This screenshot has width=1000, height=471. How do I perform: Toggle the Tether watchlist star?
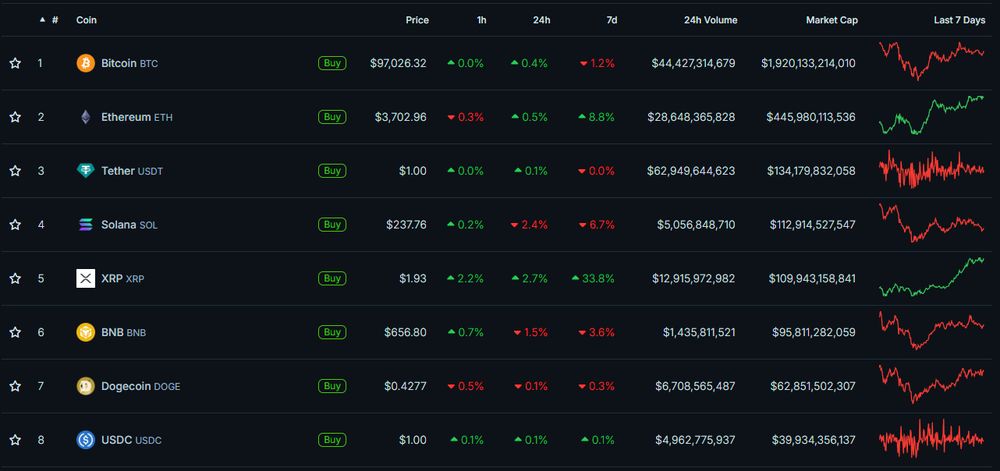15,171
